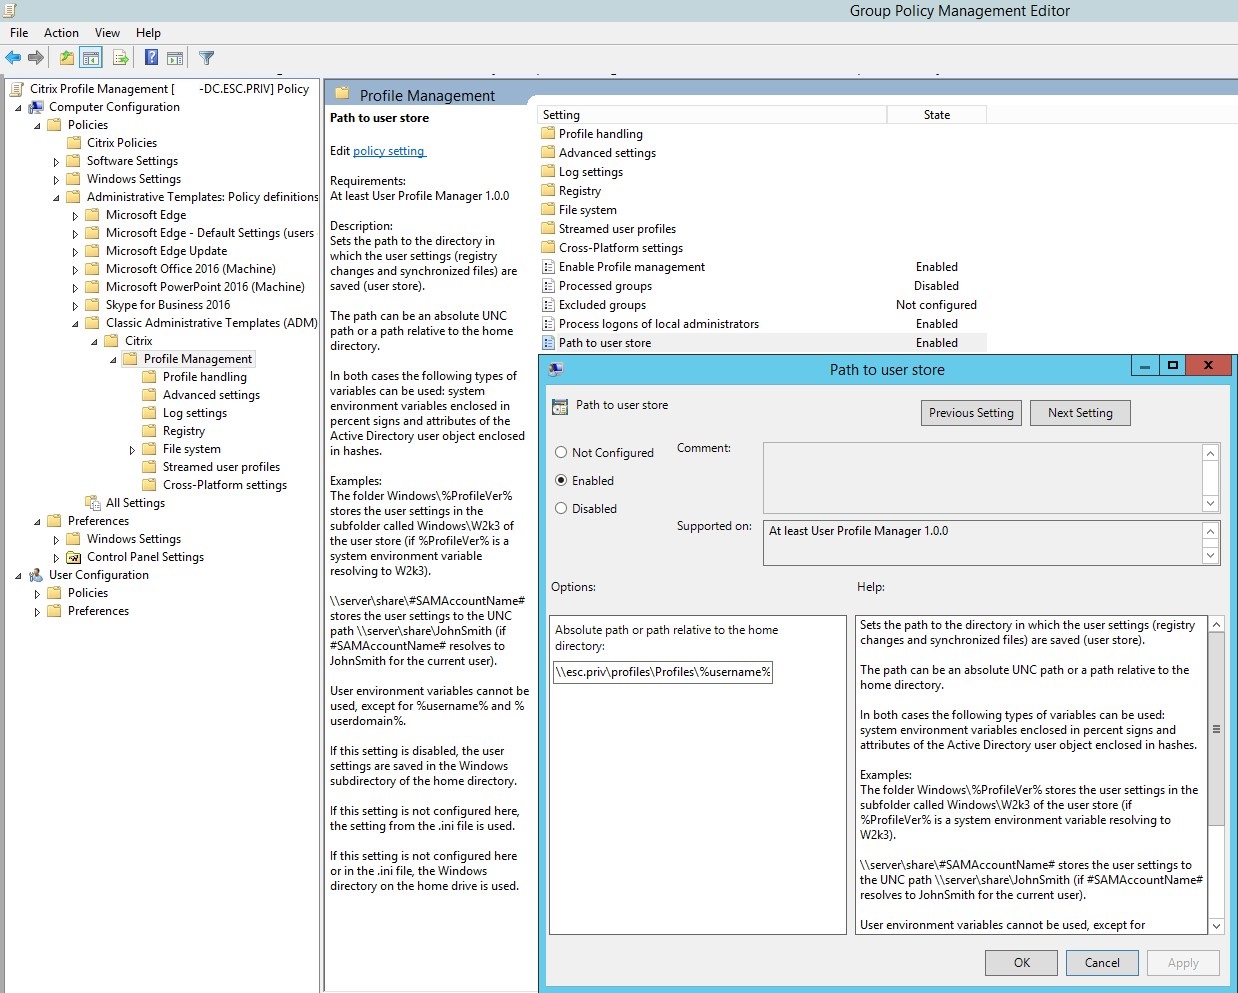Click the Computer Configuration icon in tree
The height and width of the screenshot is (993, 1238).
[36, 107]
